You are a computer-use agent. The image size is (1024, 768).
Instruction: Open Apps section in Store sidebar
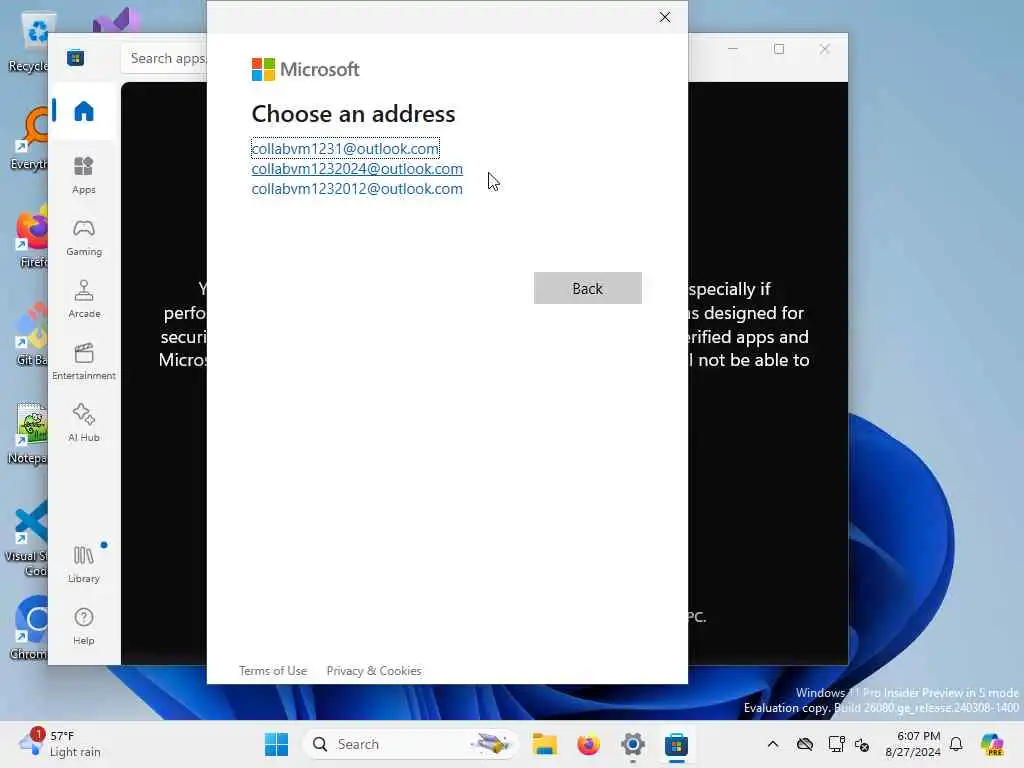pyautogui.click(x=84, y=175)
